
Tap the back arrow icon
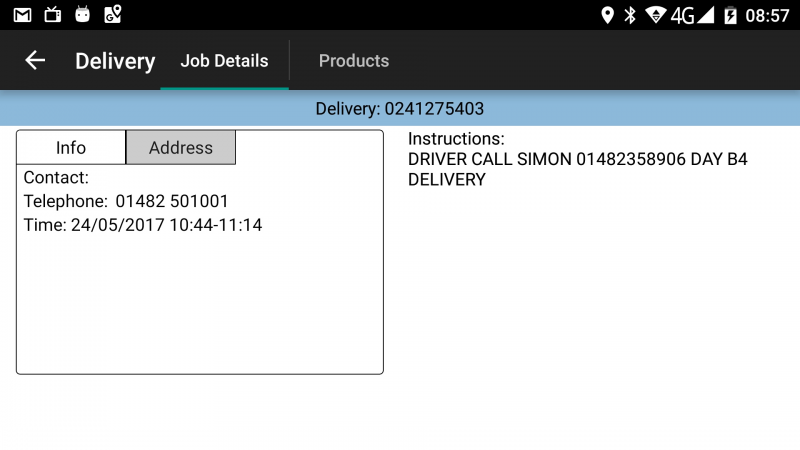click(35, 60)
